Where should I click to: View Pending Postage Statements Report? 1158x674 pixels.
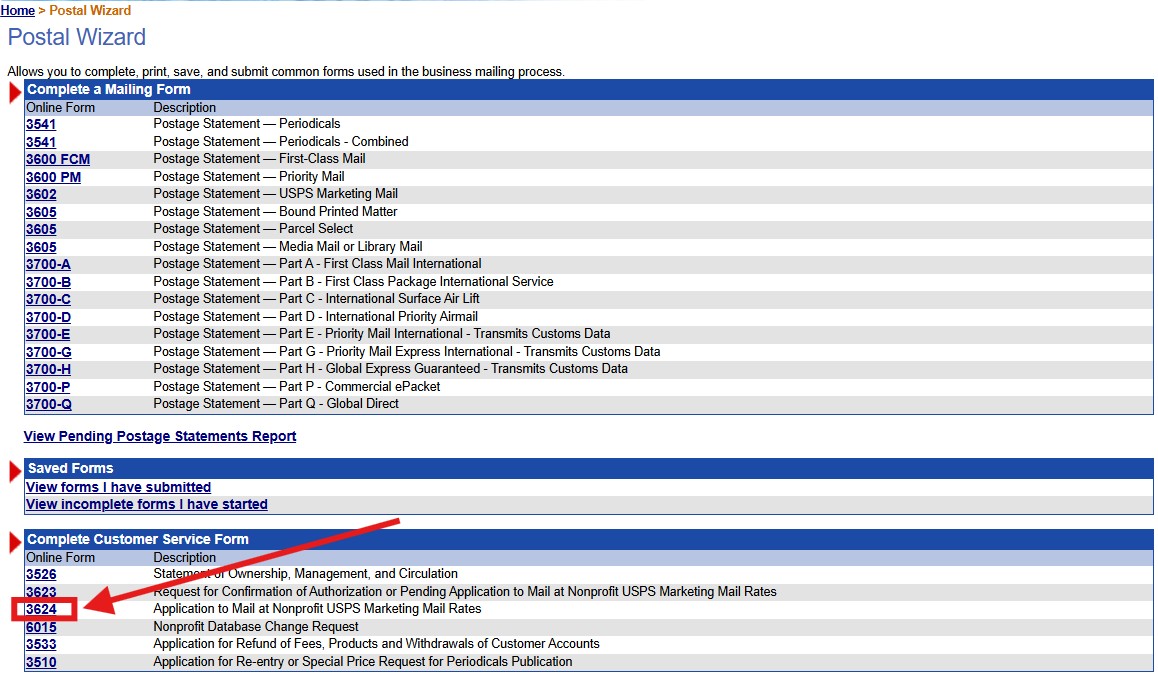coord(160,436)
